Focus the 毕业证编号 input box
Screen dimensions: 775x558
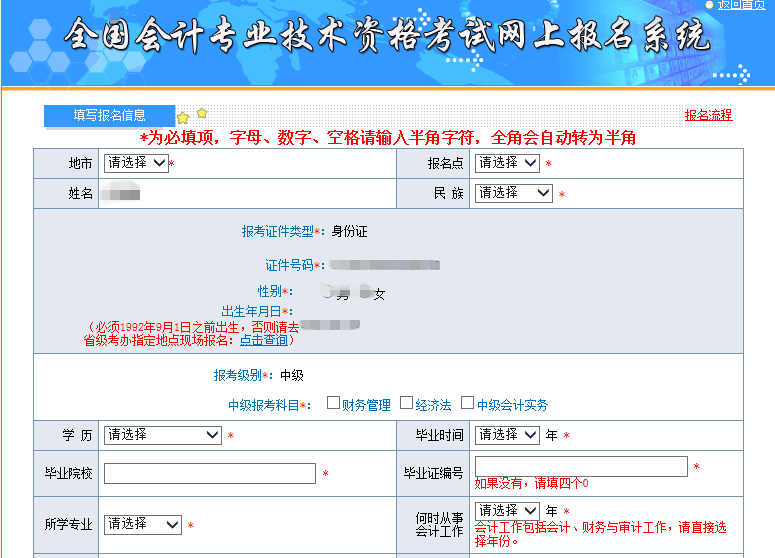[x=581, y=466]
